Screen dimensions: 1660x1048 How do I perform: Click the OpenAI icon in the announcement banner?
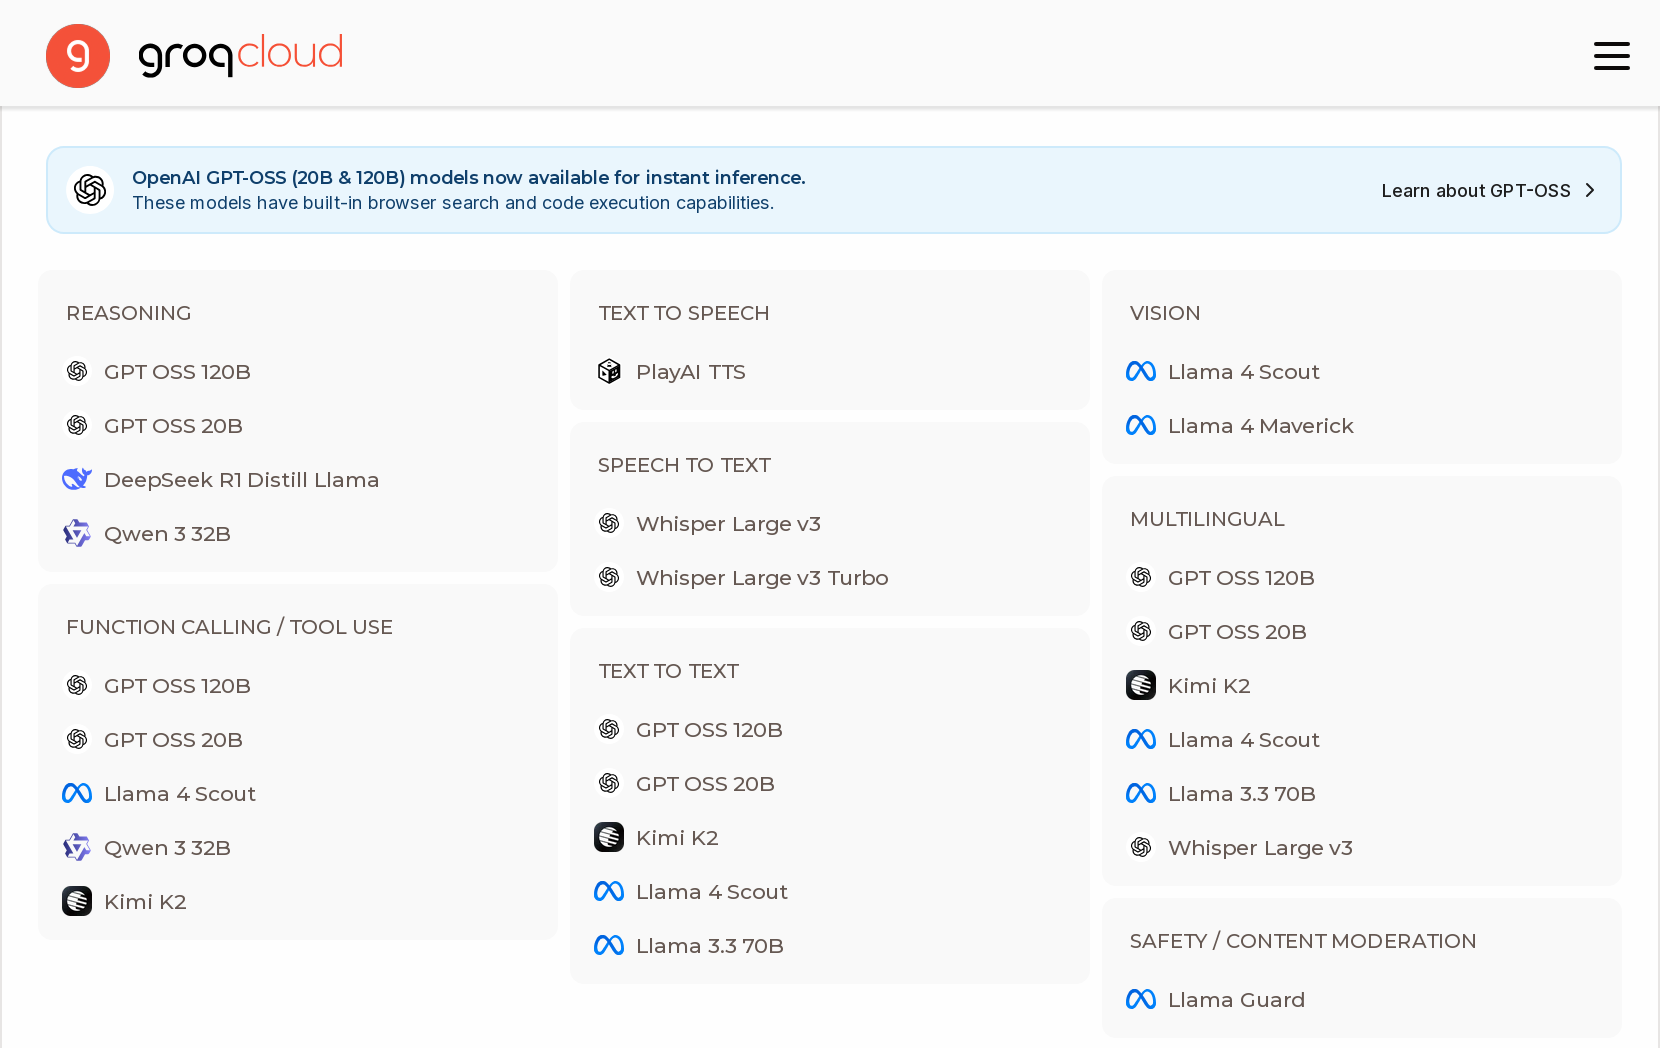pos(90,190)
